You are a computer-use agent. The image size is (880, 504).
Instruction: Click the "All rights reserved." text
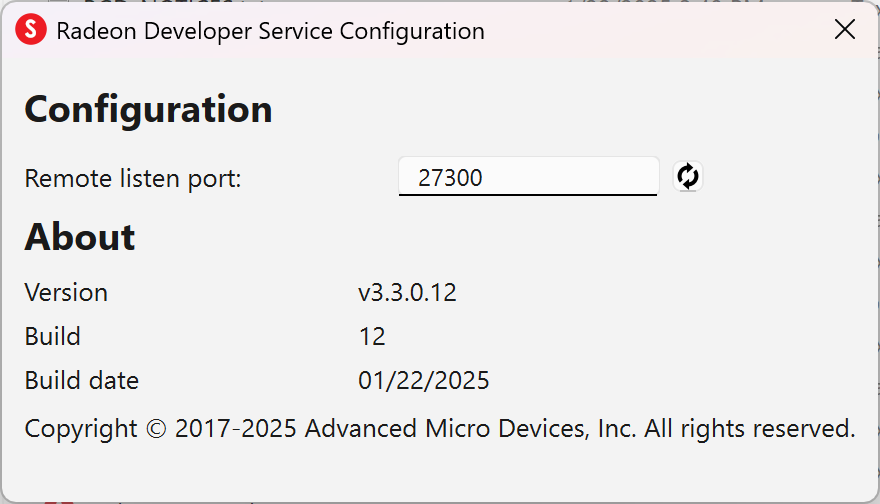tap(749, 429)
